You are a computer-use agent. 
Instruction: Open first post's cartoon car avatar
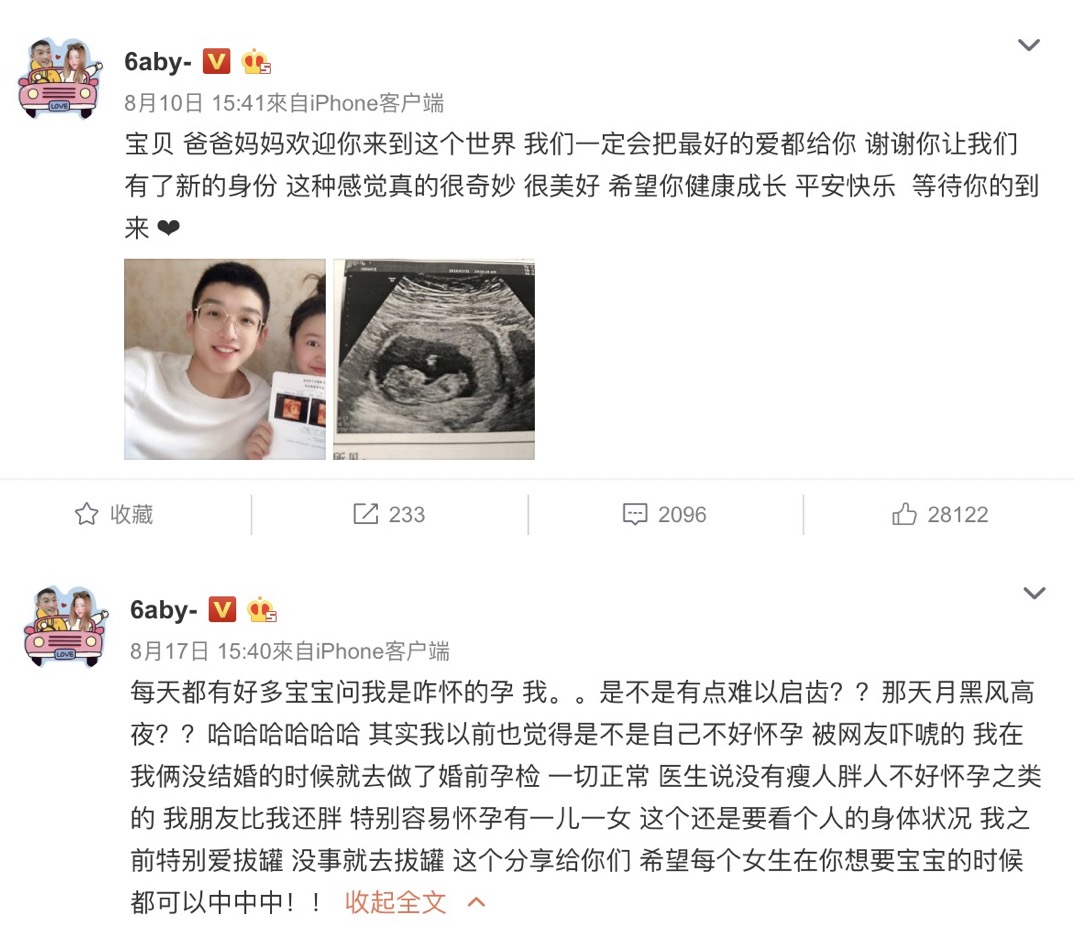(x=60, y=78)
